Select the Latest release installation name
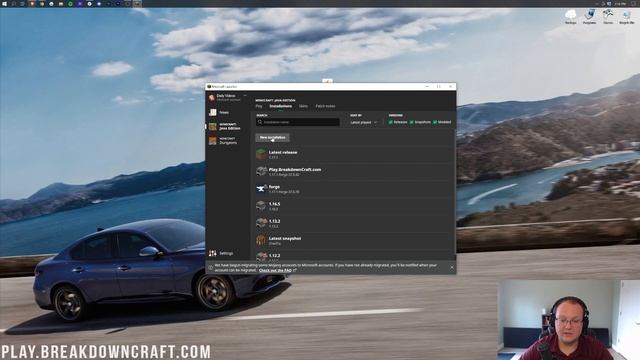Viewport: 640px width, 360px height. [283, 152]
